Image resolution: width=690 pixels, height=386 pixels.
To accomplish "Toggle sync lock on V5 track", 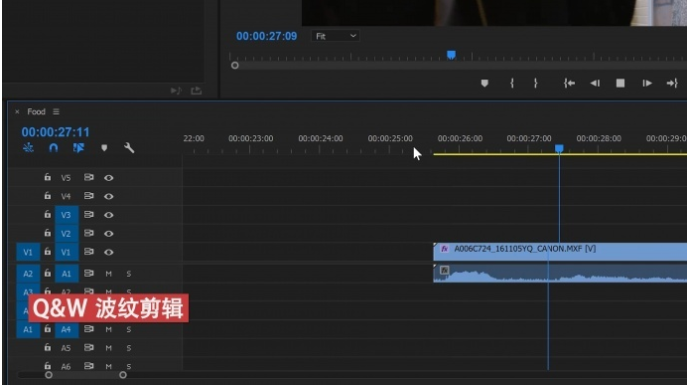I will coord(89,177).
